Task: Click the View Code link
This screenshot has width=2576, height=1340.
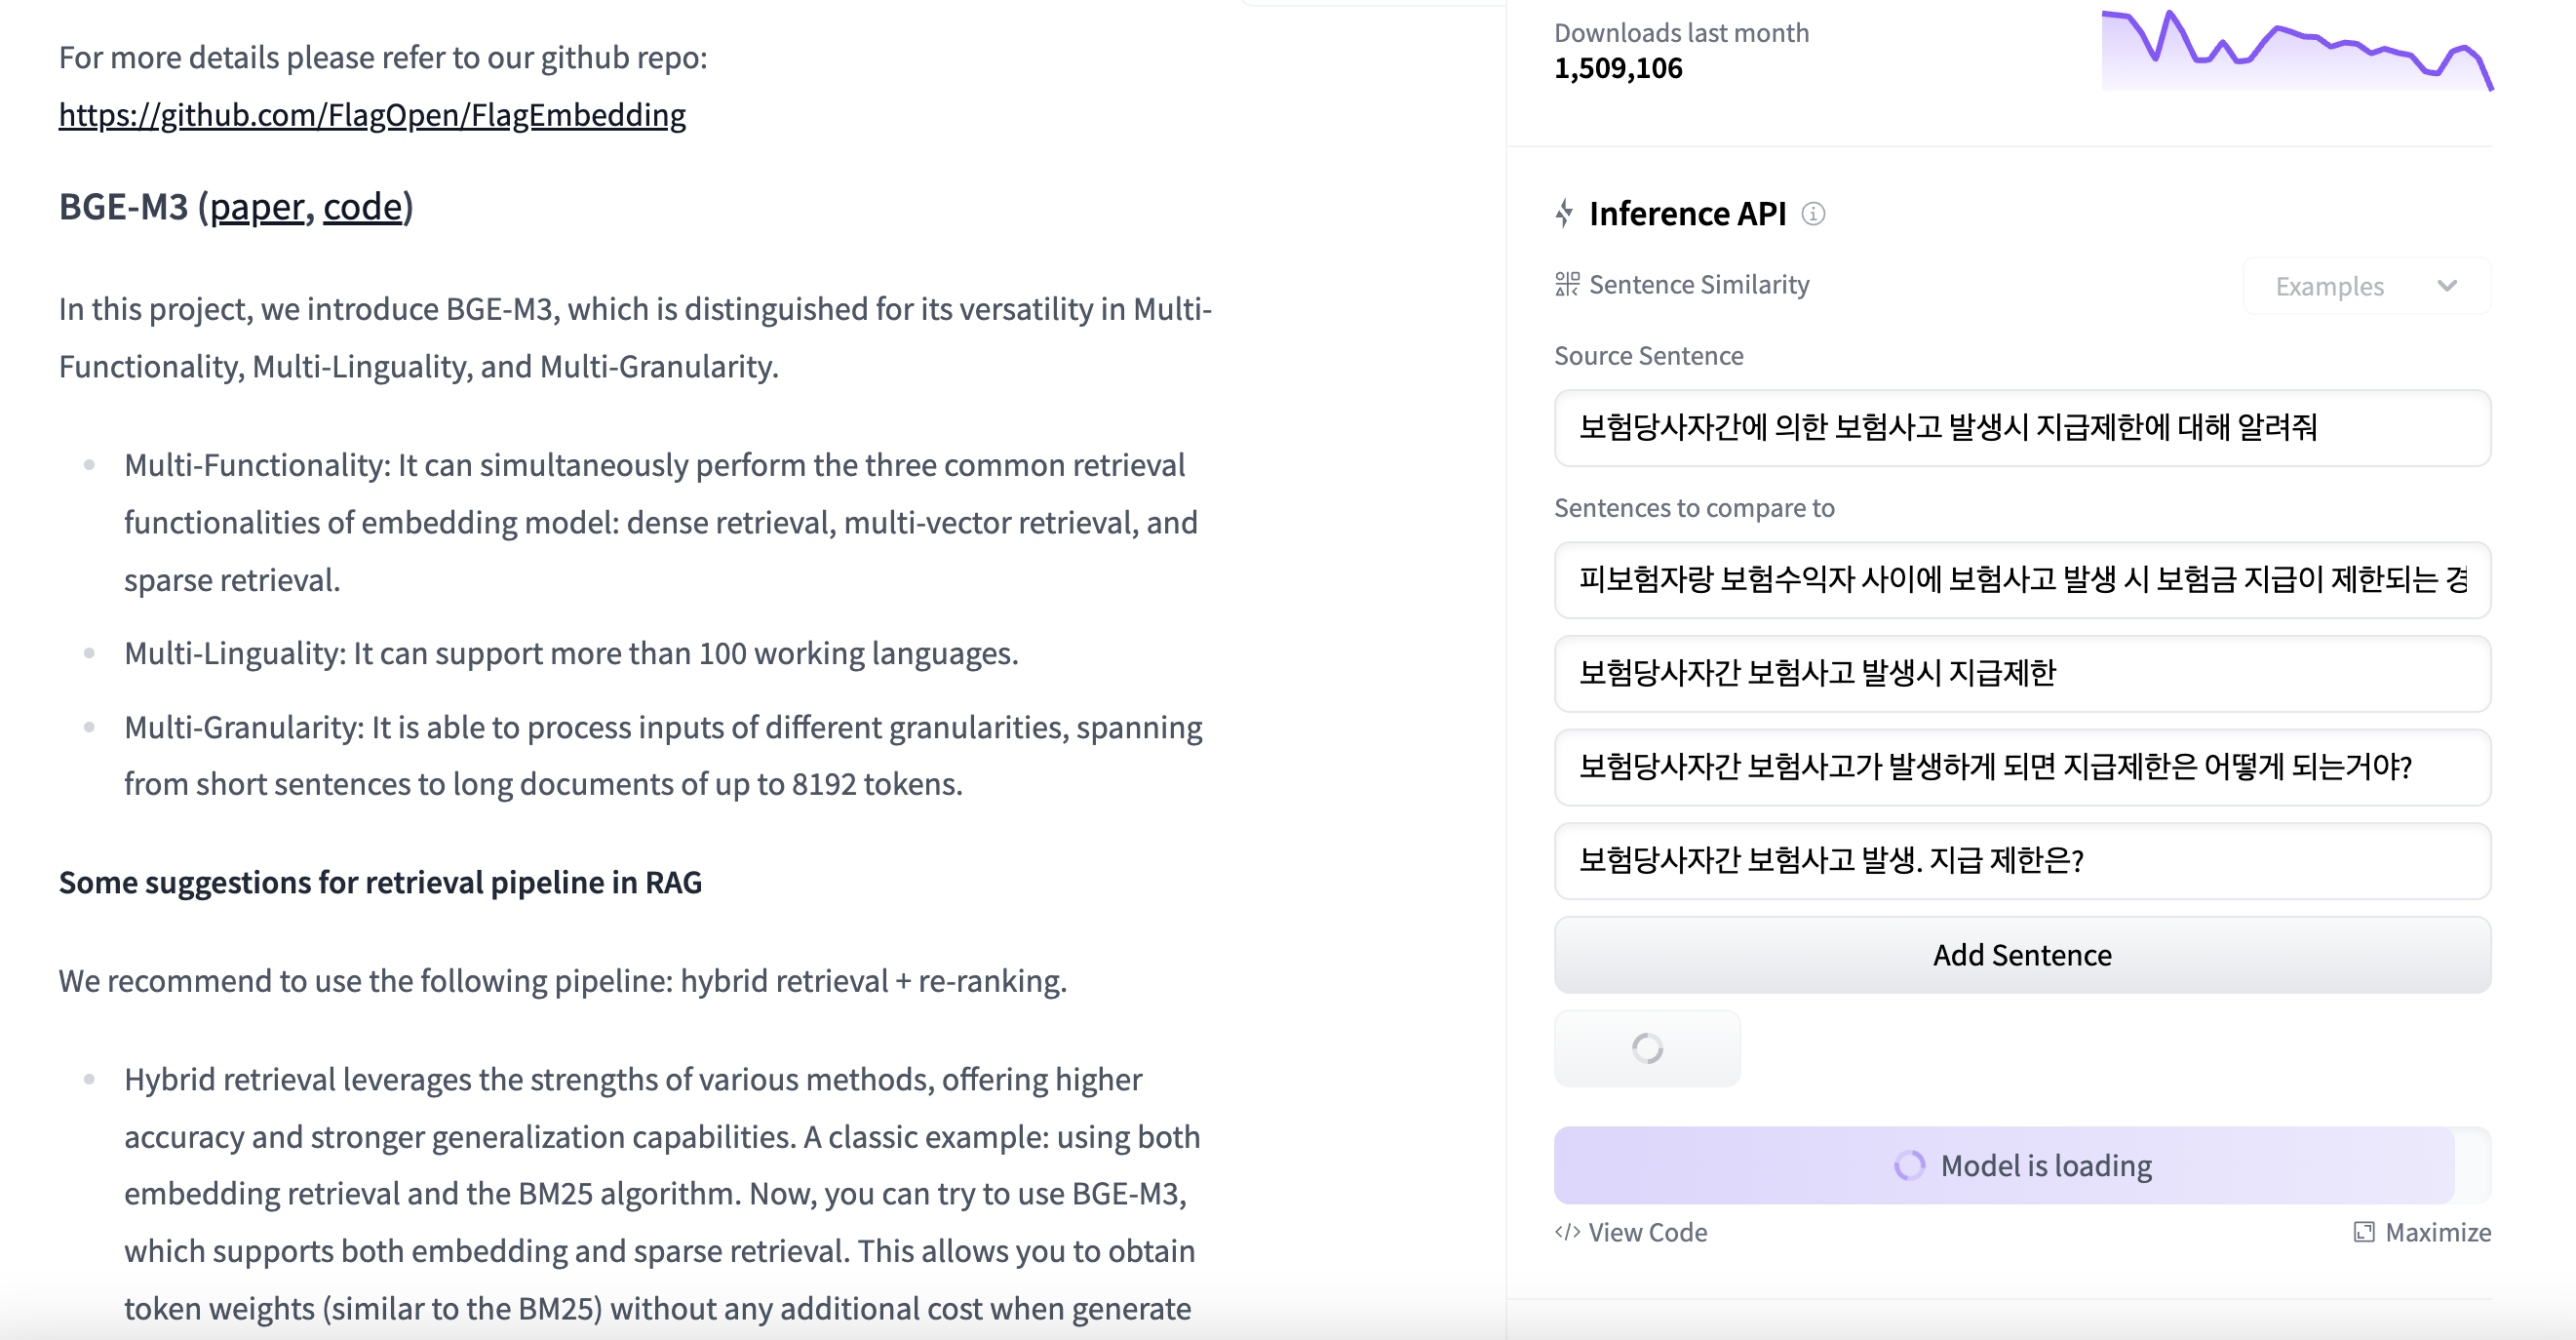Action: click(x=1632, y=1232)
